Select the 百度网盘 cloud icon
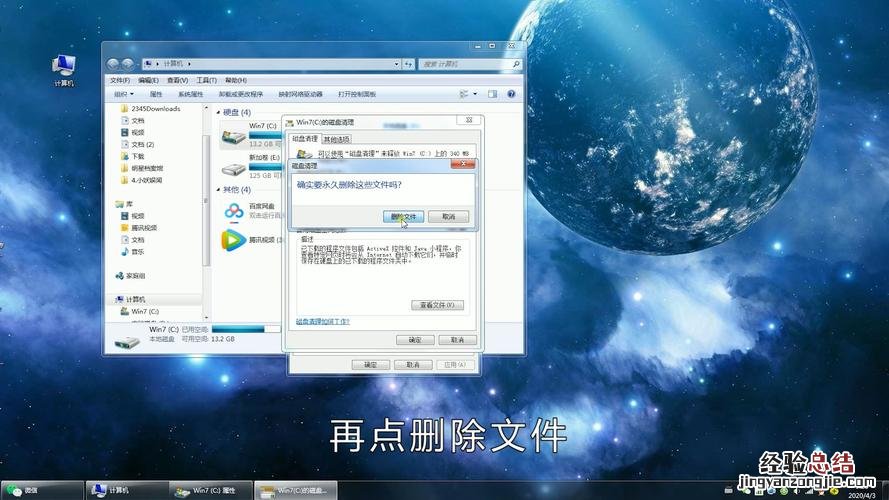 234,211
